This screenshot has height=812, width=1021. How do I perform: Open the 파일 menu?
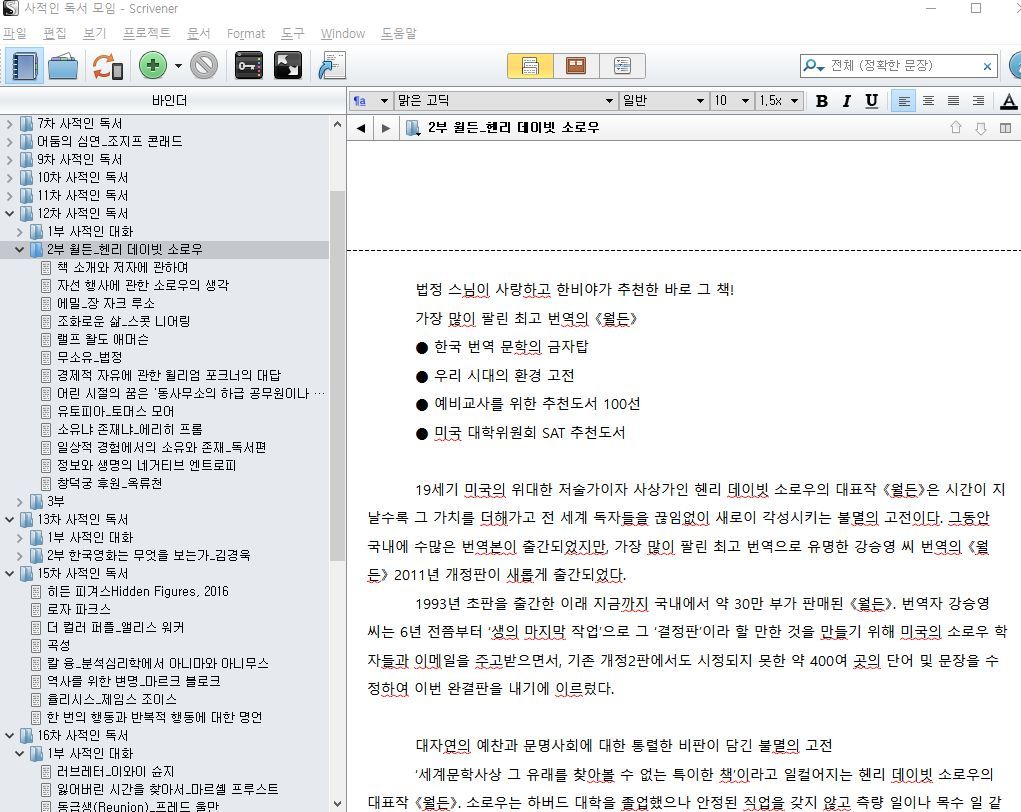coord(14,33)
